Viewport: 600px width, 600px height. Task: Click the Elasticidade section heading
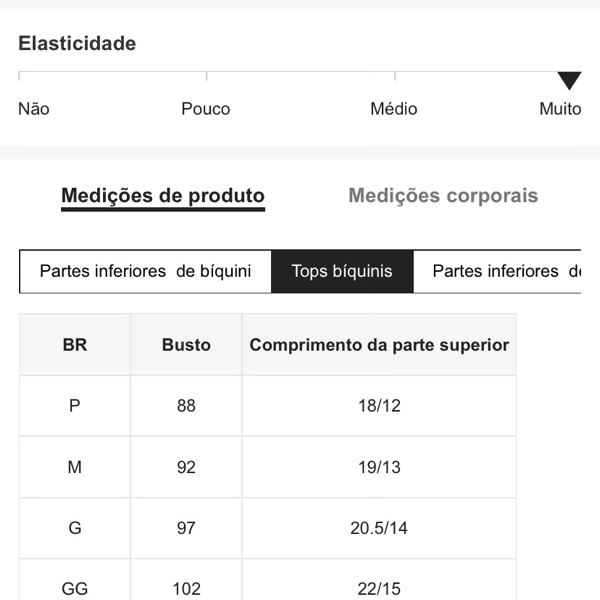click(x=77, y=44)
